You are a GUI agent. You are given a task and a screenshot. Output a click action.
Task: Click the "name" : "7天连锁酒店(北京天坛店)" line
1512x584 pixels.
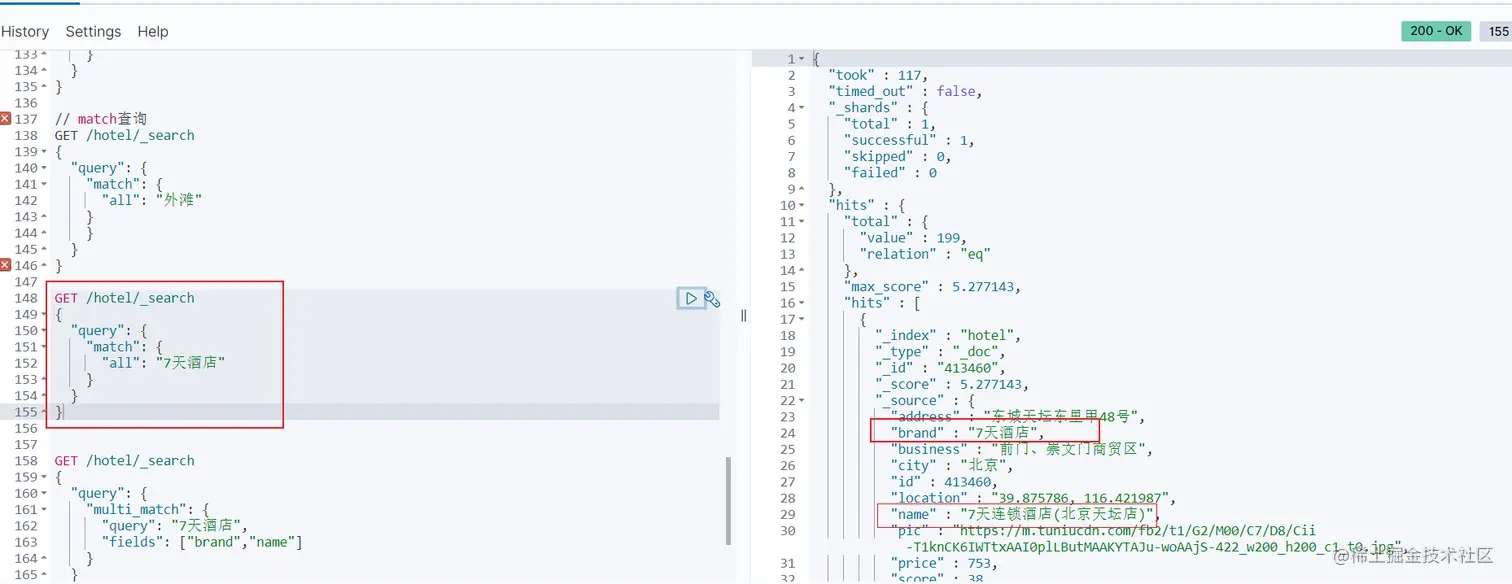[x=1023, y=514]
